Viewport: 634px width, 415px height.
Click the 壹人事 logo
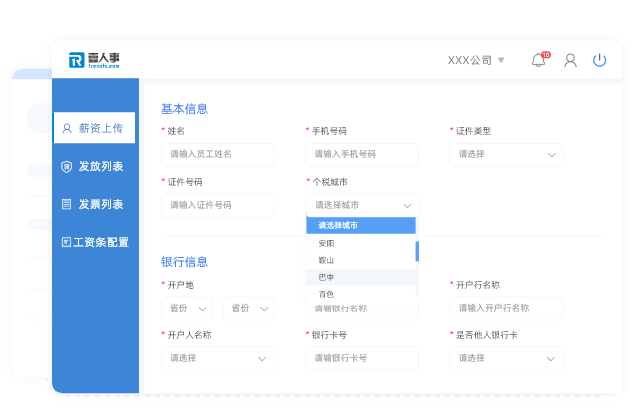tap(94, 60)
